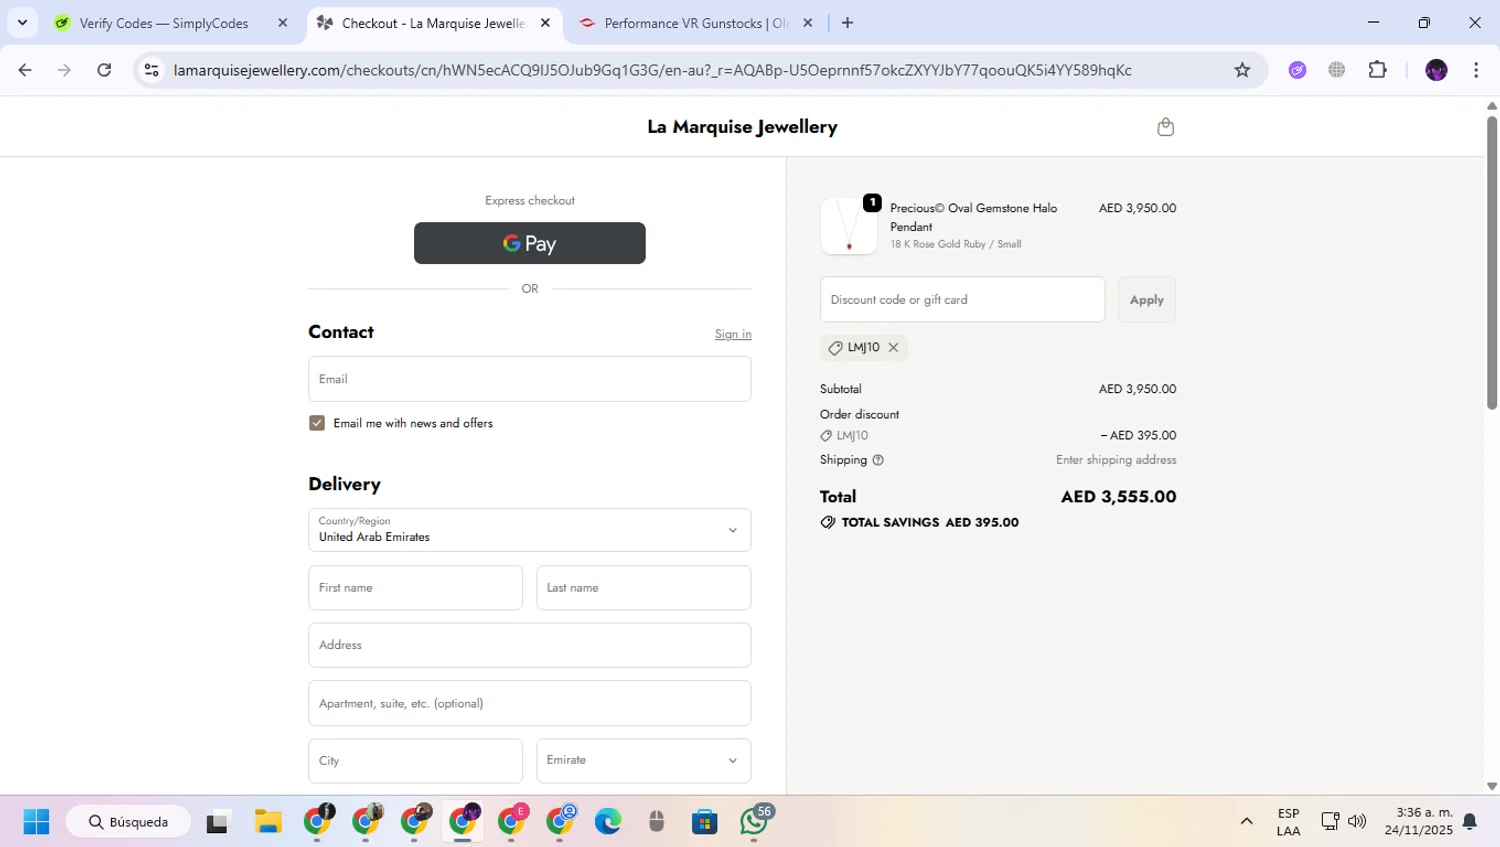
Task: Uncheck Email me with news and offers
Action: 317,423
